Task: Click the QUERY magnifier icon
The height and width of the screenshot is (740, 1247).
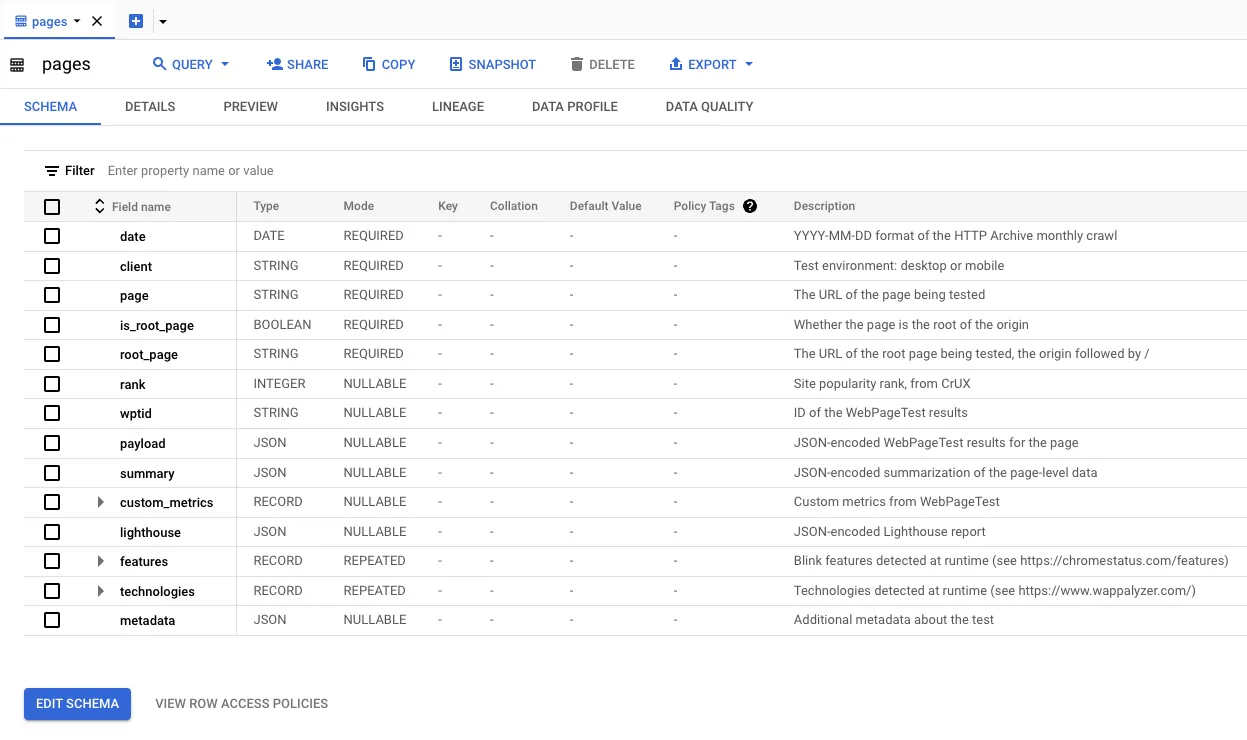Action: click(x=160, y=64)
